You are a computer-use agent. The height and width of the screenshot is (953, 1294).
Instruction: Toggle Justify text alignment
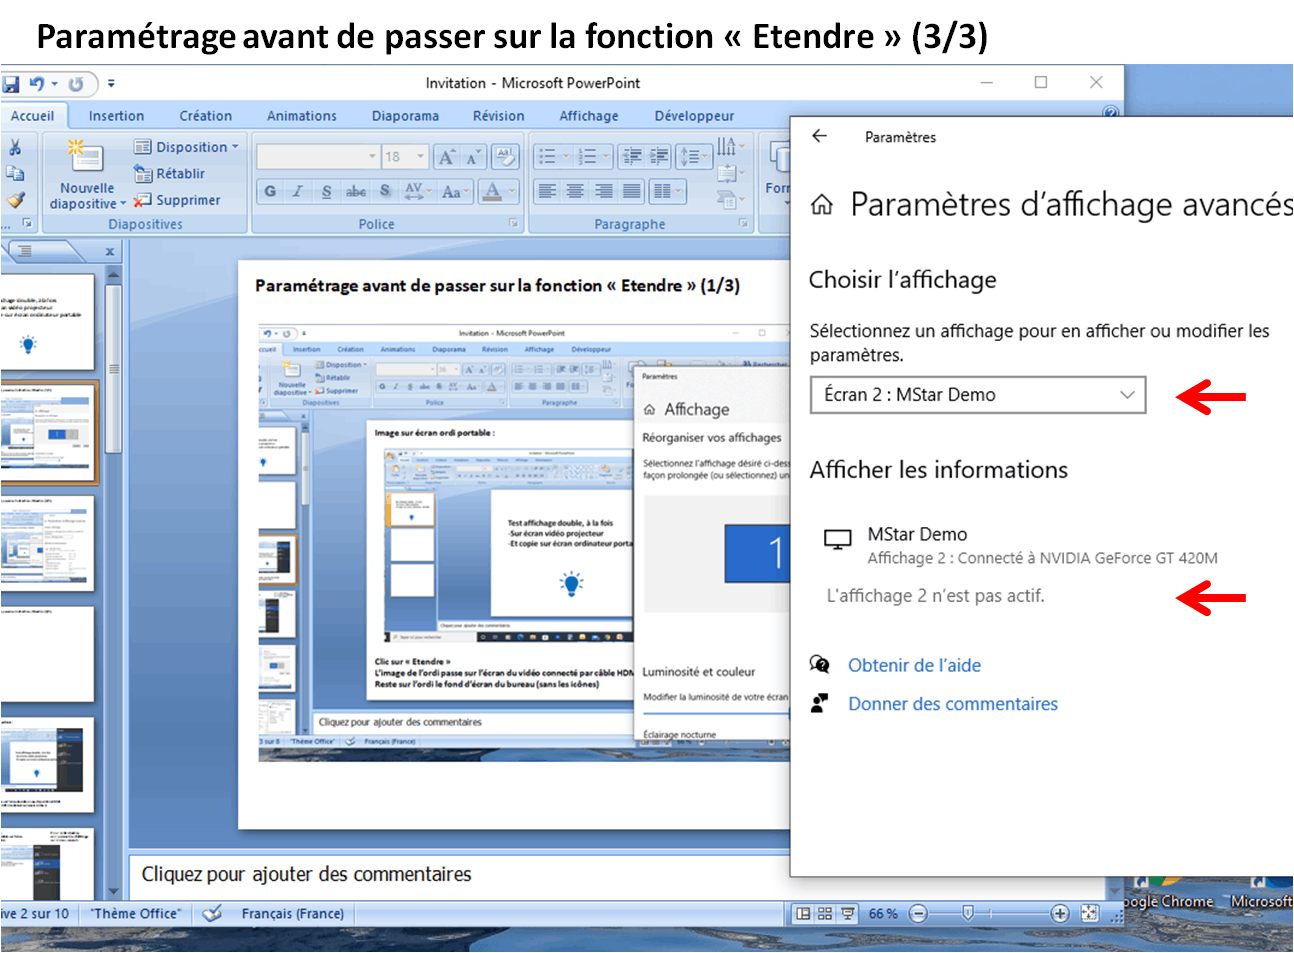[x=632, y=191]
